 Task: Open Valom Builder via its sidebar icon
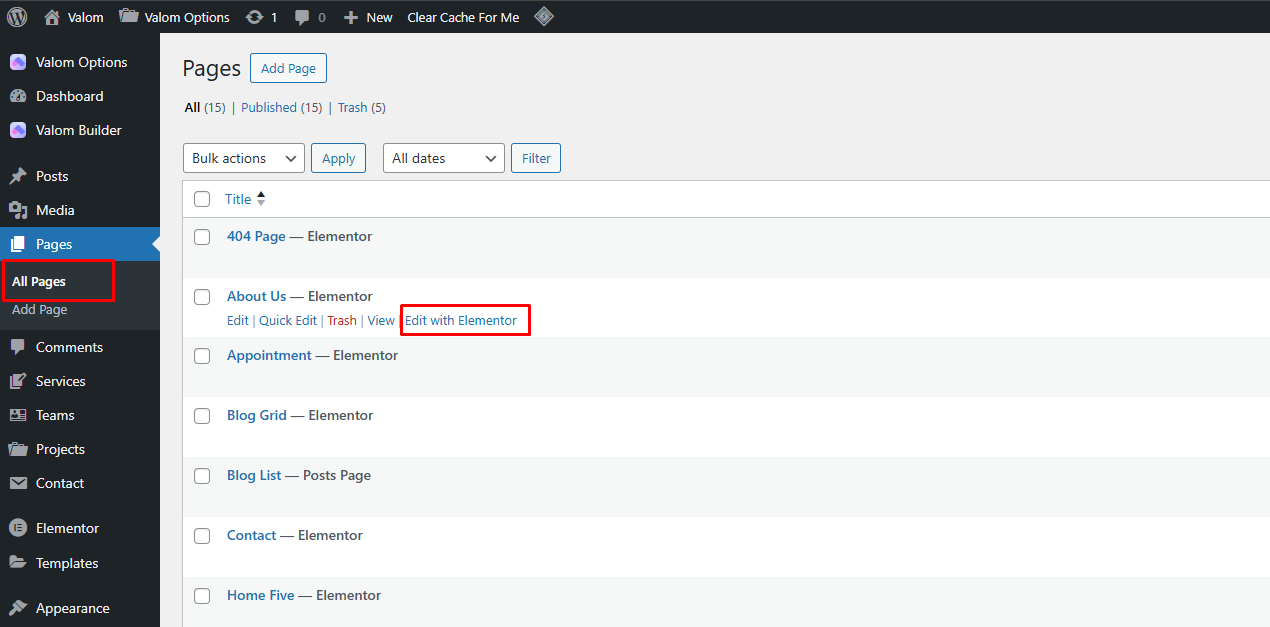coord(17,130)
